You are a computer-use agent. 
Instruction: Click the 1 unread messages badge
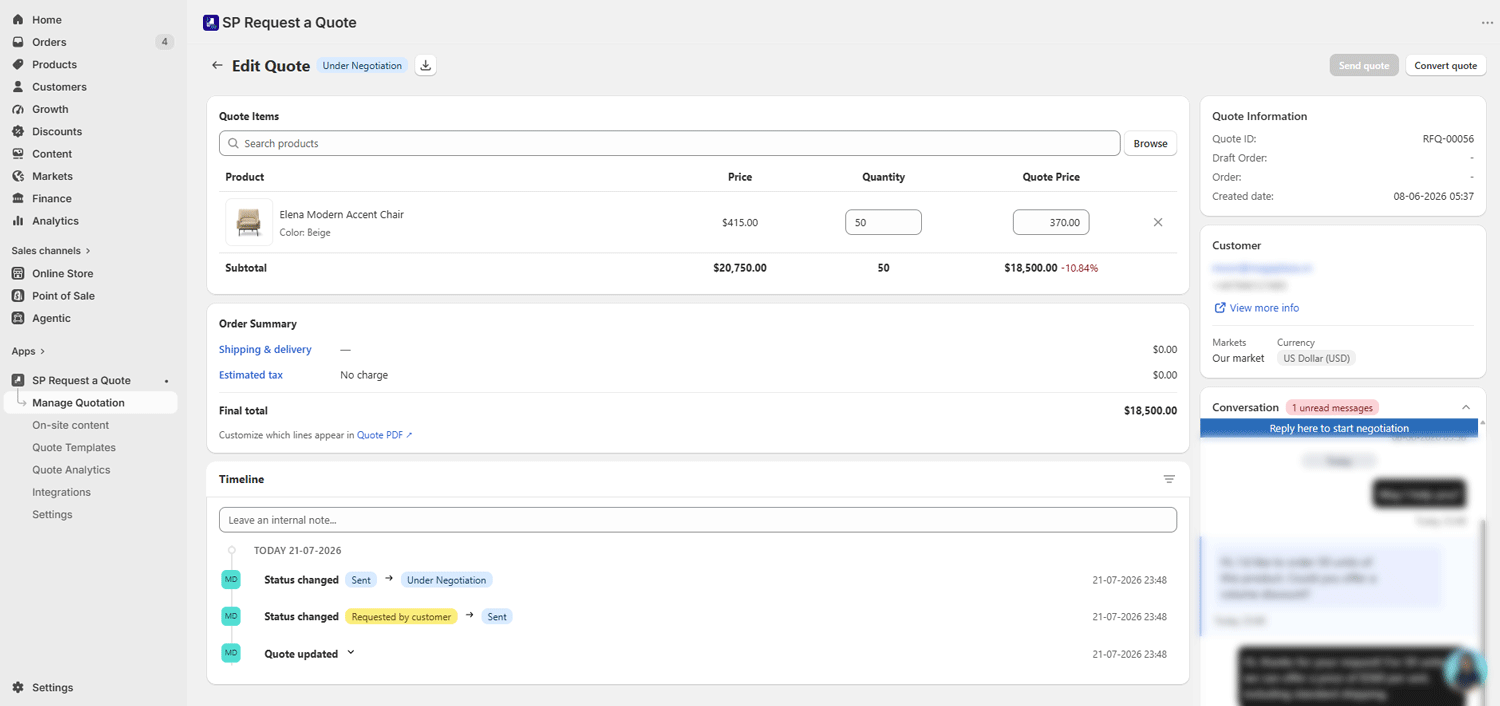click(1332, 408)
